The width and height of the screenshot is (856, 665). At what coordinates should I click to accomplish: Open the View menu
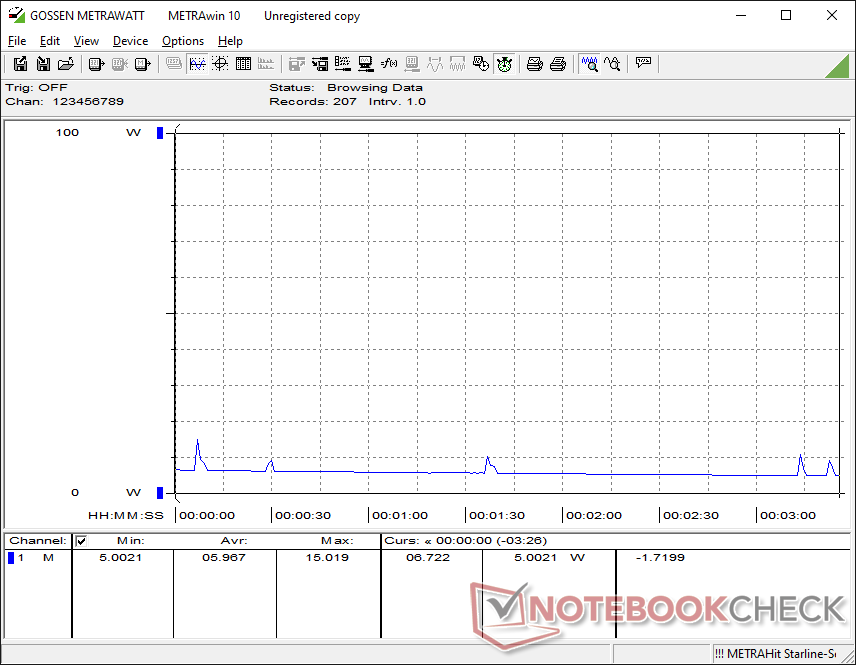click(86, 41)
